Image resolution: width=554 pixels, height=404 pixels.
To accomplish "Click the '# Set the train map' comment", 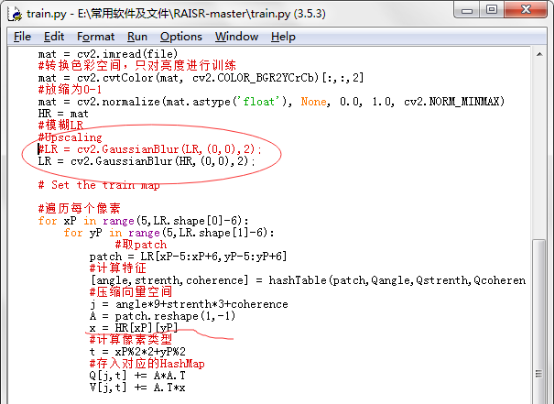I will click(x=99, y=185).
